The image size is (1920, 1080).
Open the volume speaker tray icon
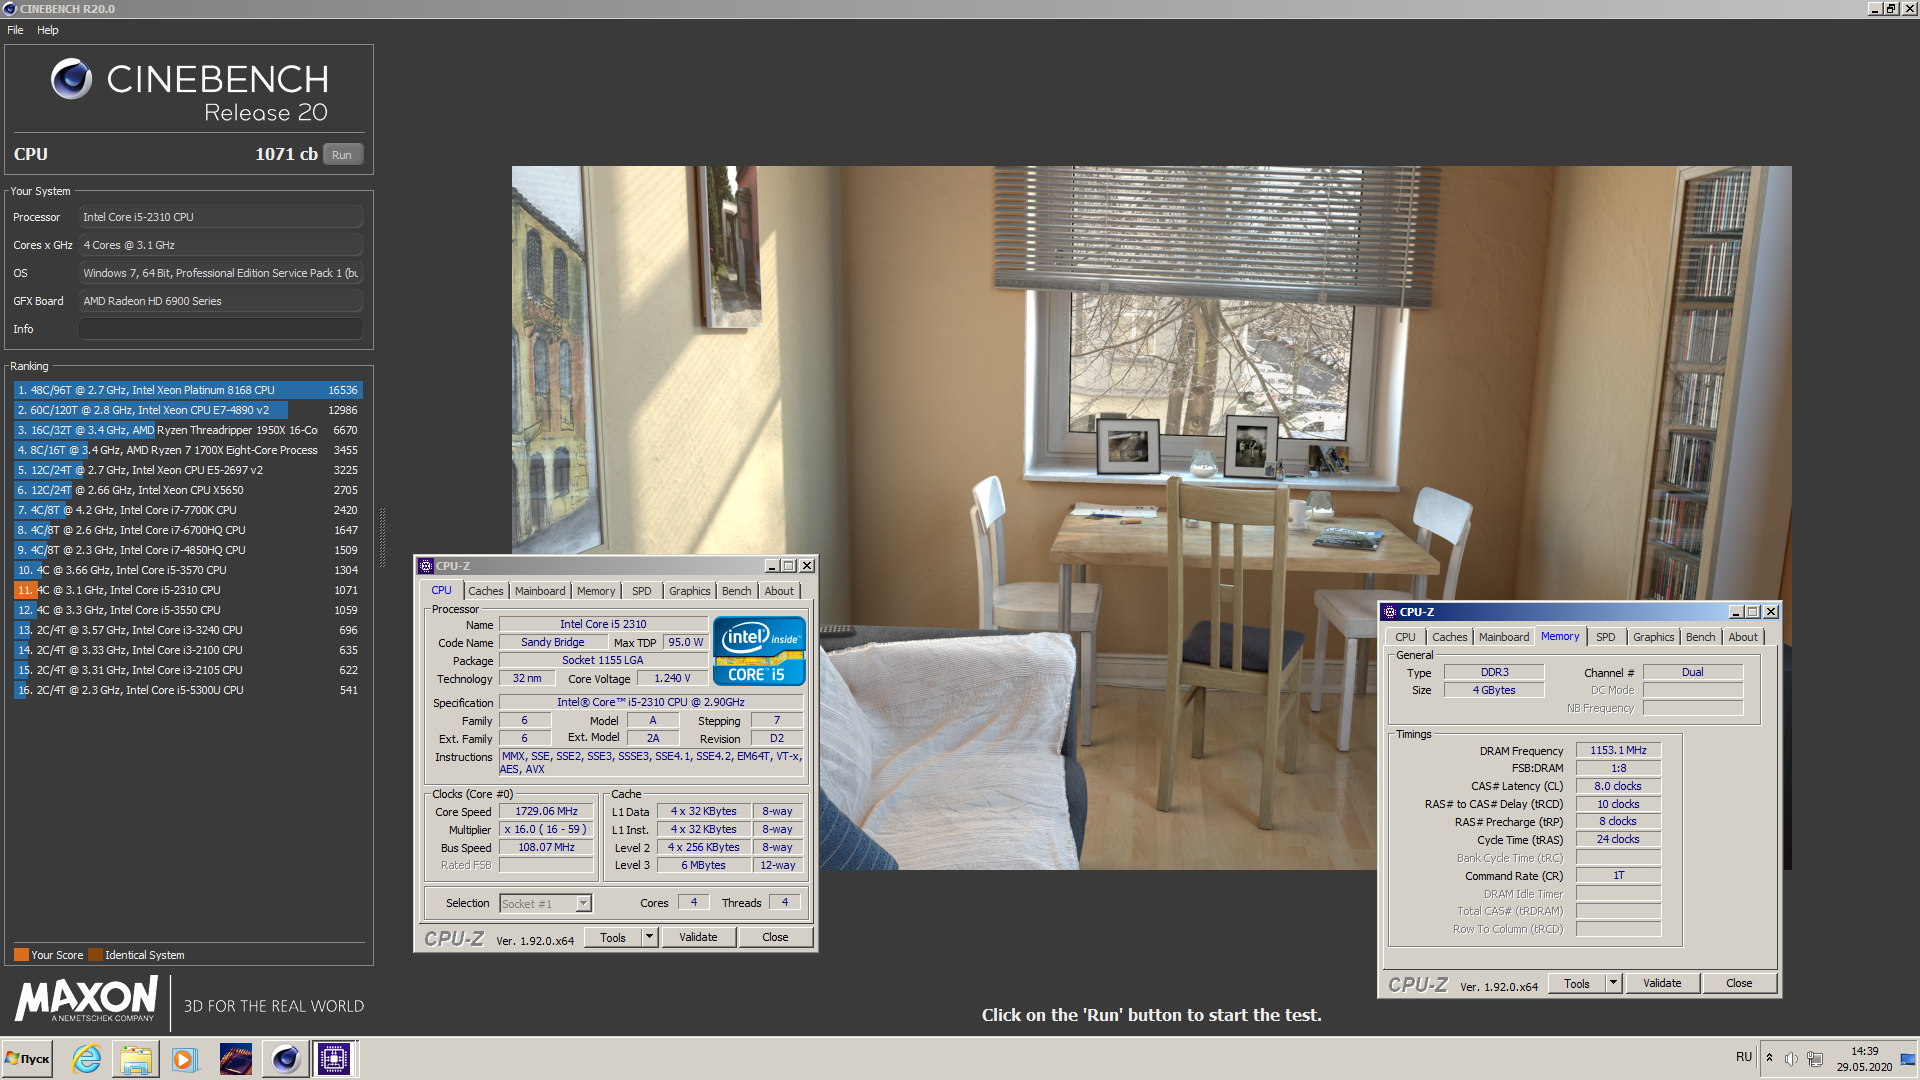pos(1791,1059)
